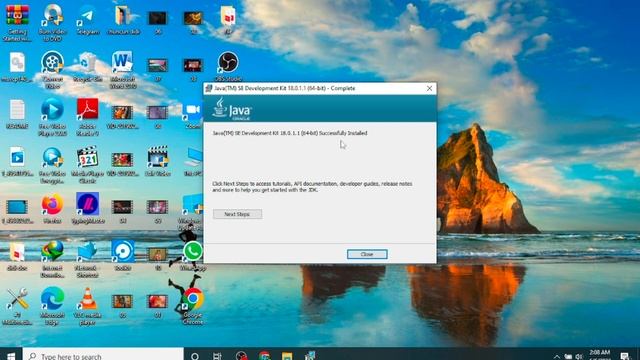Launch OBS Studio from desktop
This screenshot has height=360, width=640.
(228, 66)
